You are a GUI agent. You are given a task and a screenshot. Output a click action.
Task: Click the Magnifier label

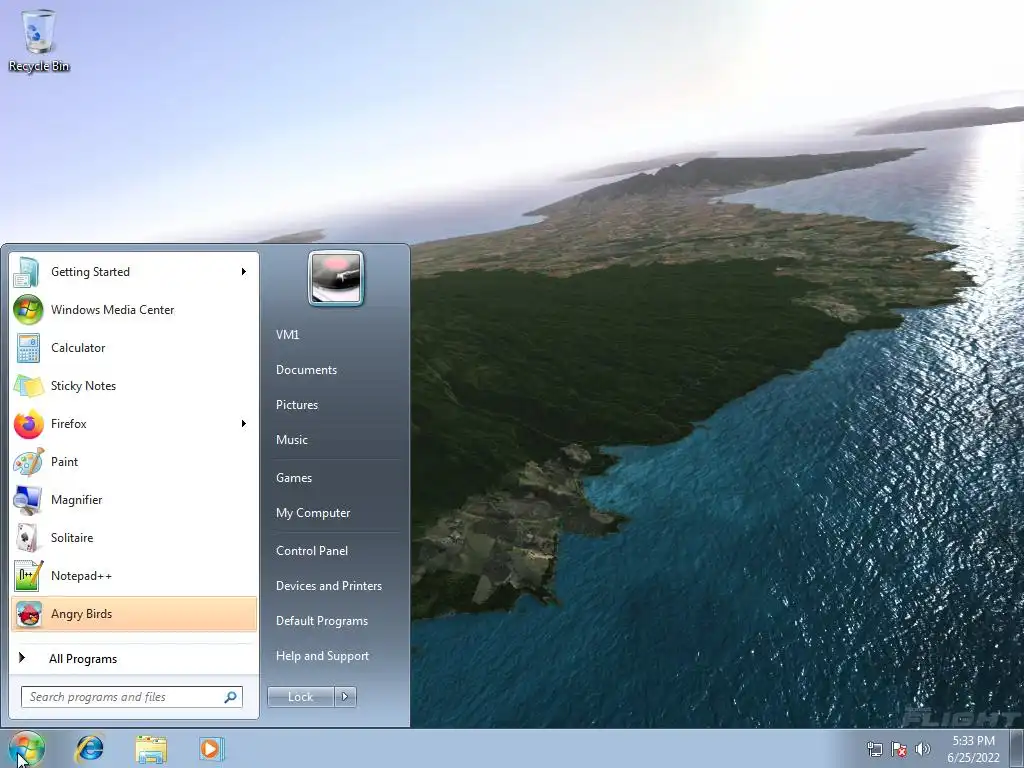(x=76, y=500)
